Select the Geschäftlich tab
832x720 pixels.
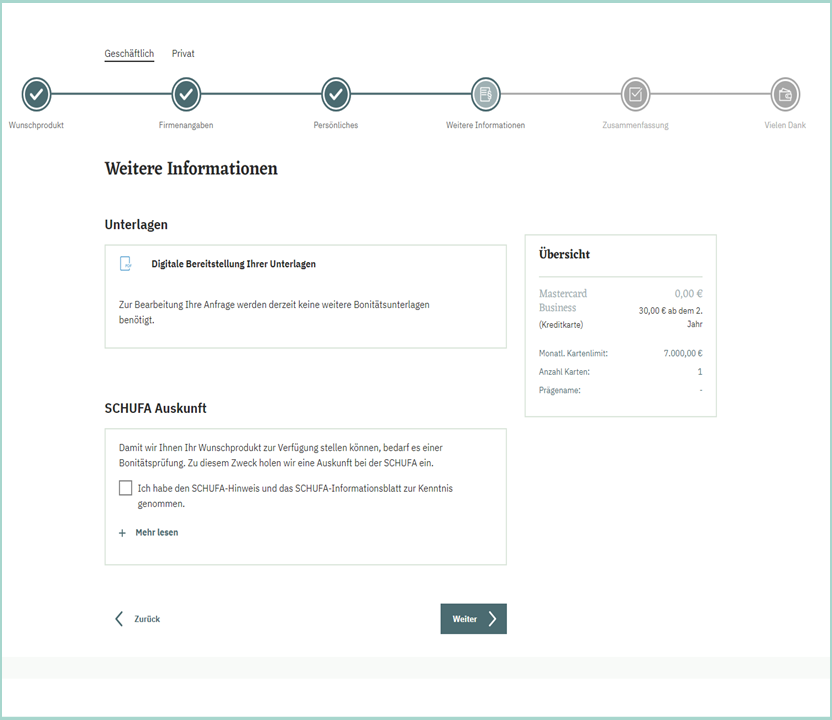coord(129,53)
